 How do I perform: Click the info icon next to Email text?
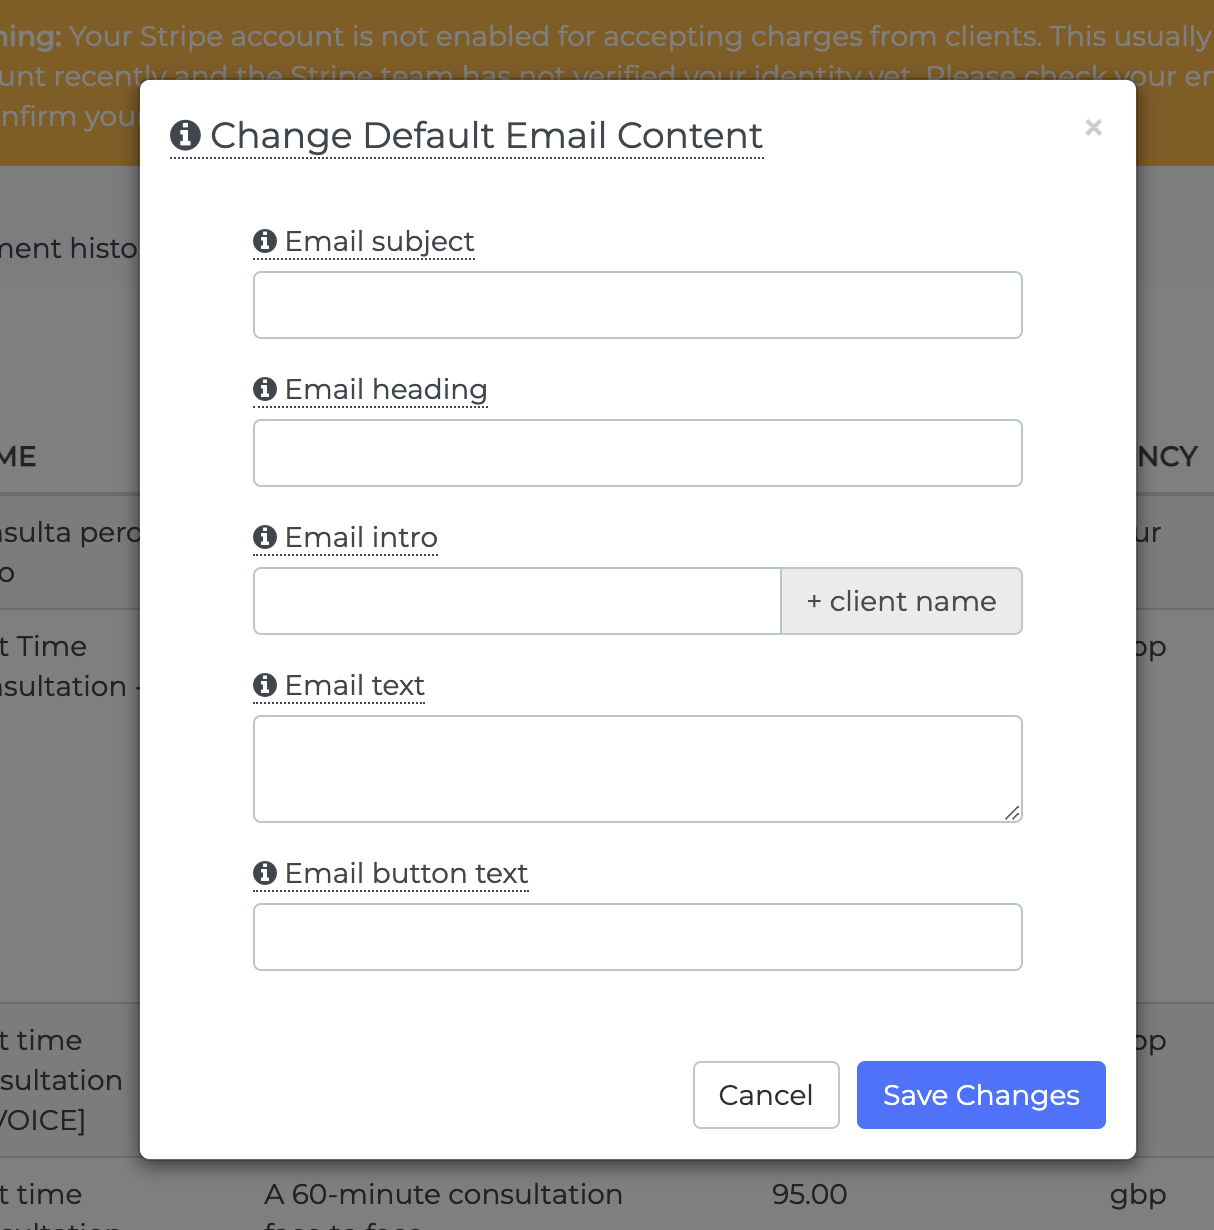pos(265,685)
